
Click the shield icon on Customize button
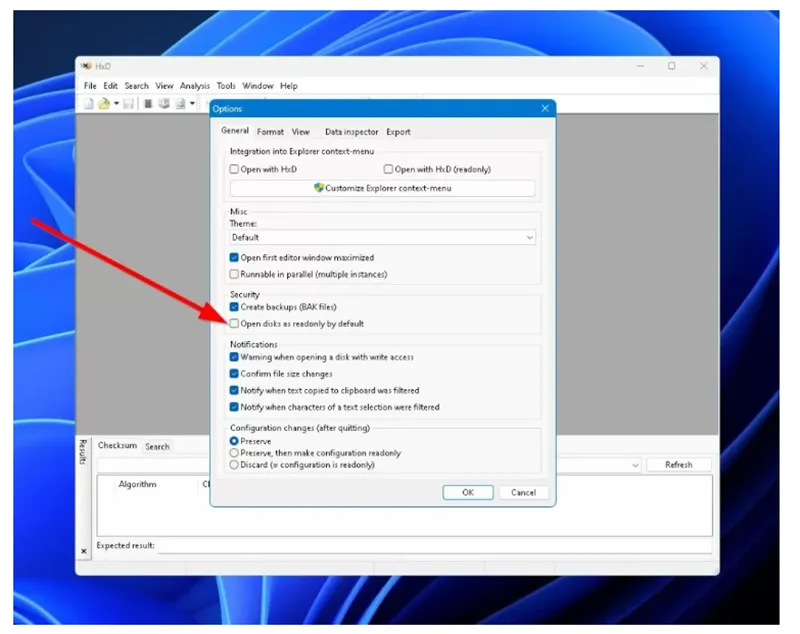click(x=319, y=188)
